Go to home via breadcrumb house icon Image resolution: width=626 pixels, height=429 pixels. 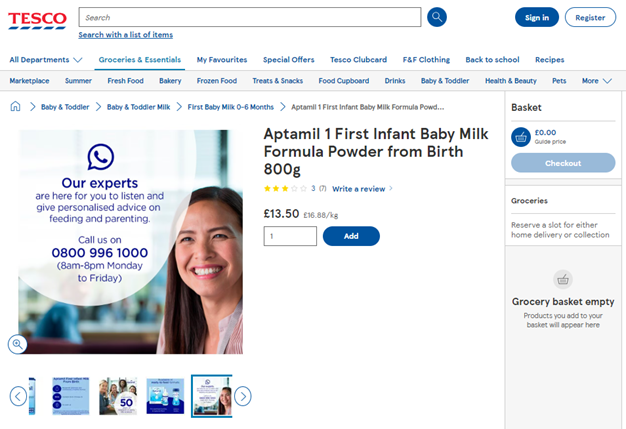pyautogui.click(x=15, y=107)
